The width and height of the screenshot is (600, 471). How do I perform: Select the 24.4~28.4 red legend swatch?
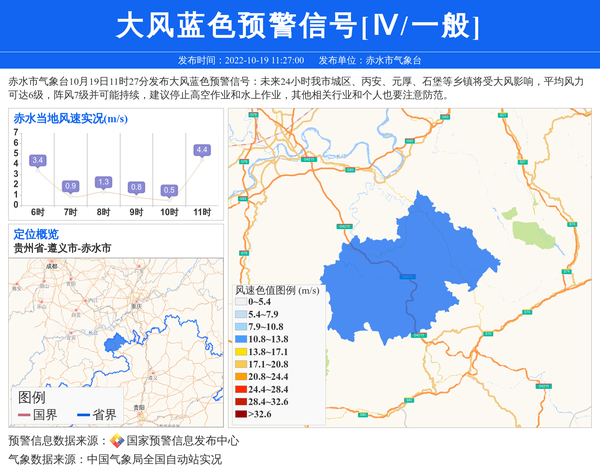tap(241, 390)
